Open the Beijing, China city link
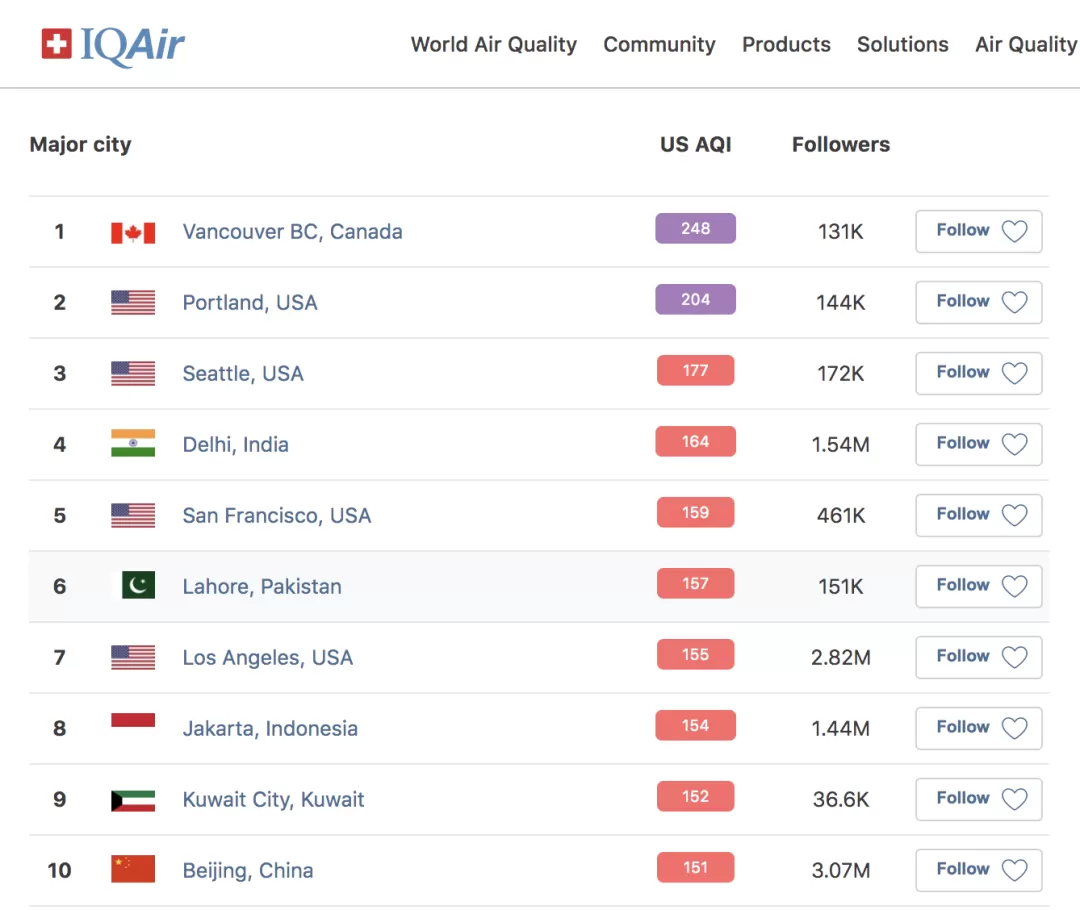This screenshot has width=1080, height=910. [248, 870]
